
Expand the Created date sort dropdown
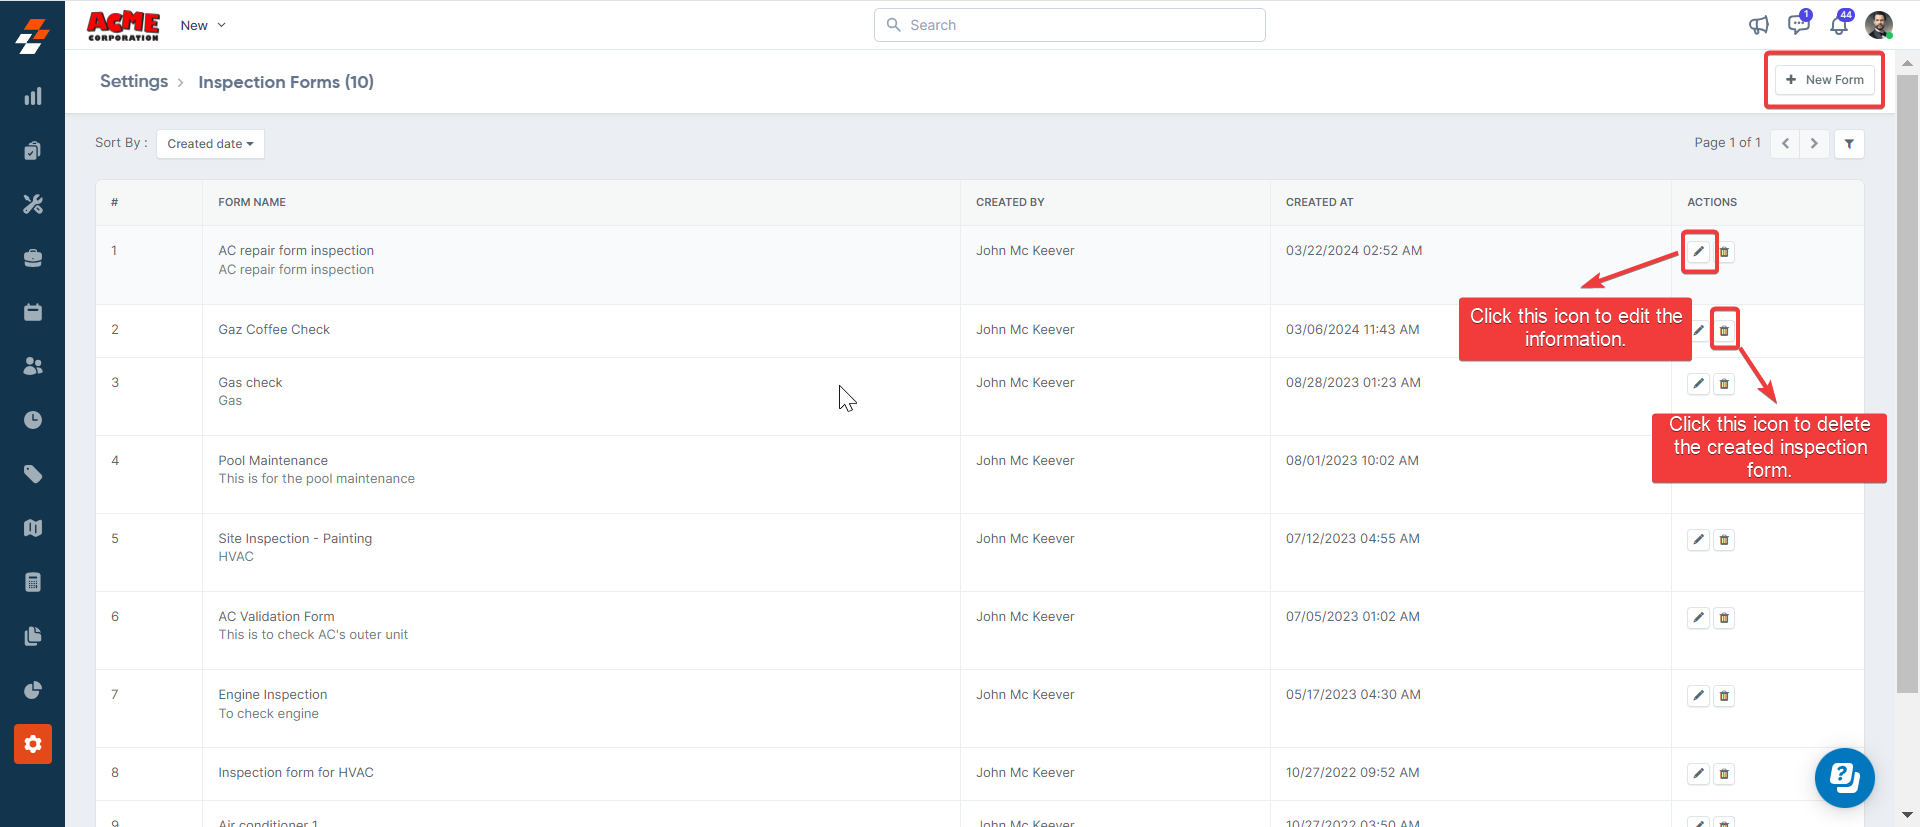210,144
